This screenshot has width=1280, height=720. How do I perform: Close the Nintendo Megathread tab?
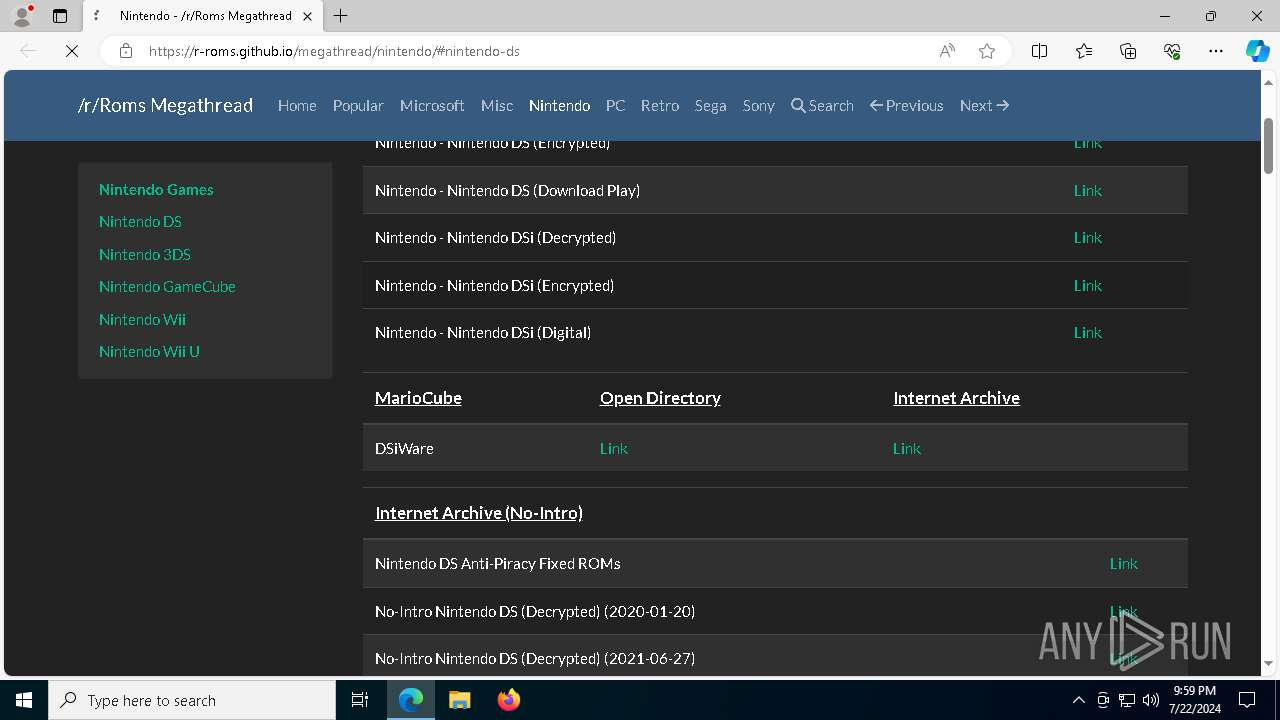click(308, 16)
